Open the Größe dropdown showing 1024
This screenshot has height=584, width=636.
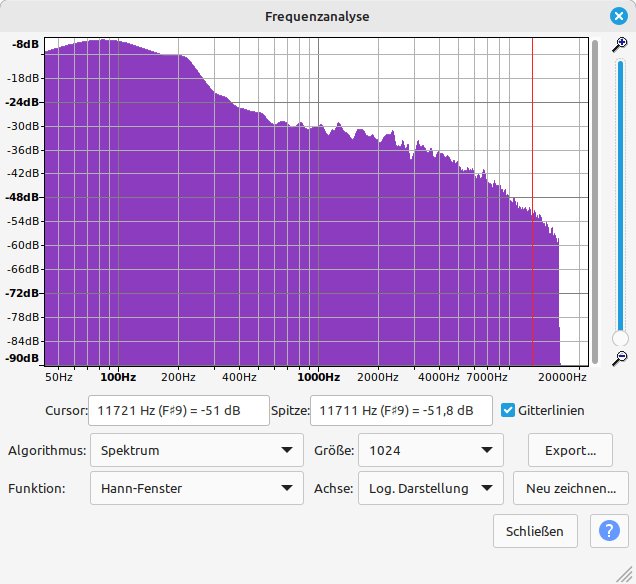tap(431, 450)
